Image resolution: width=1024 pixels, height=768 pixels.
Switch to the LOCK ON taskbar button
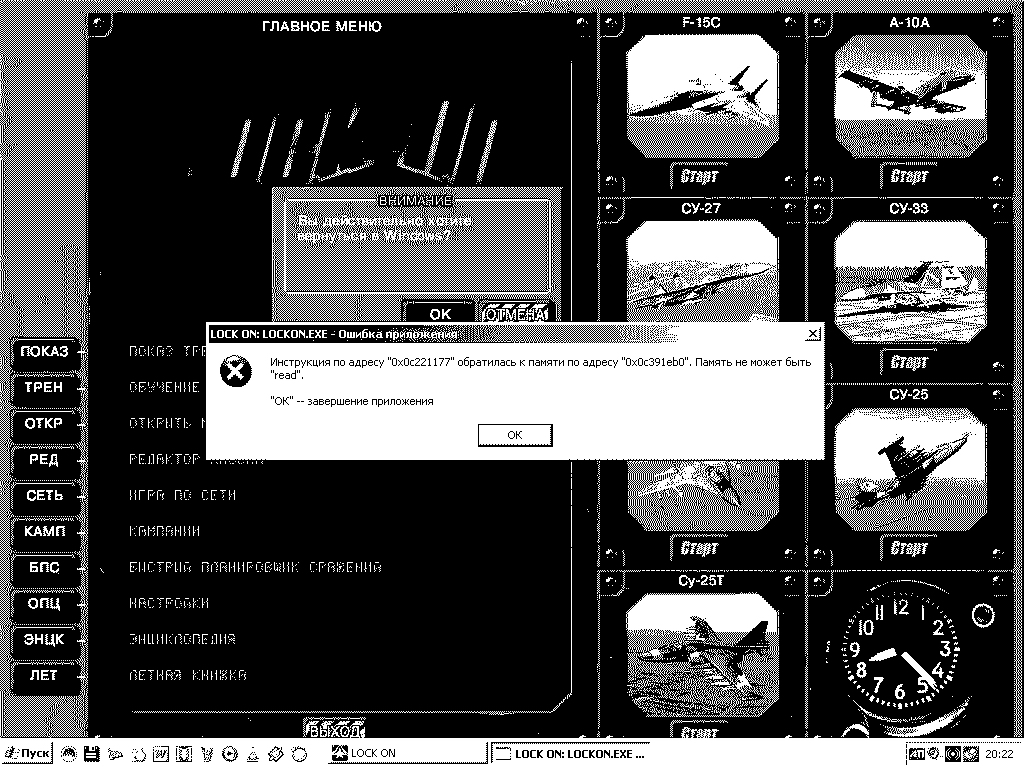pyautogui.click(x=406, y=754)
